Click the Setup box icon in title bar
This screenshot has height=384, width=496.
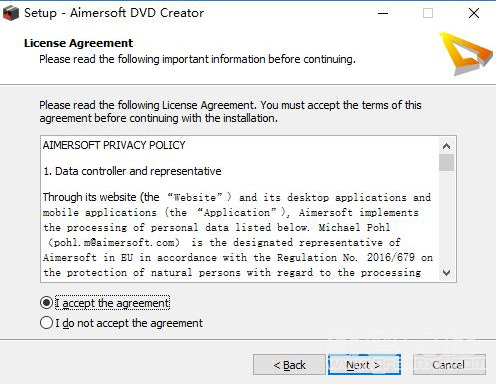tap(11, 13)
